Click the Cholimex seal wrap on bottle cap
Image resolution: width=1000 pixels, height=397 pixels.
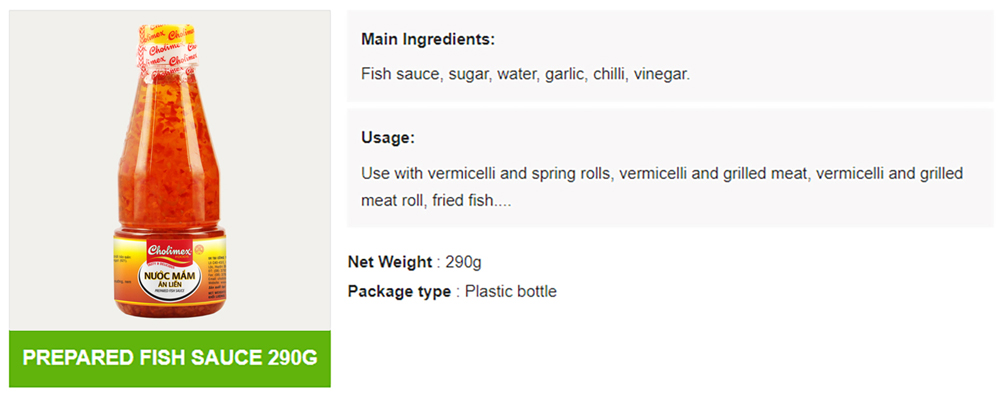(169, 54)
